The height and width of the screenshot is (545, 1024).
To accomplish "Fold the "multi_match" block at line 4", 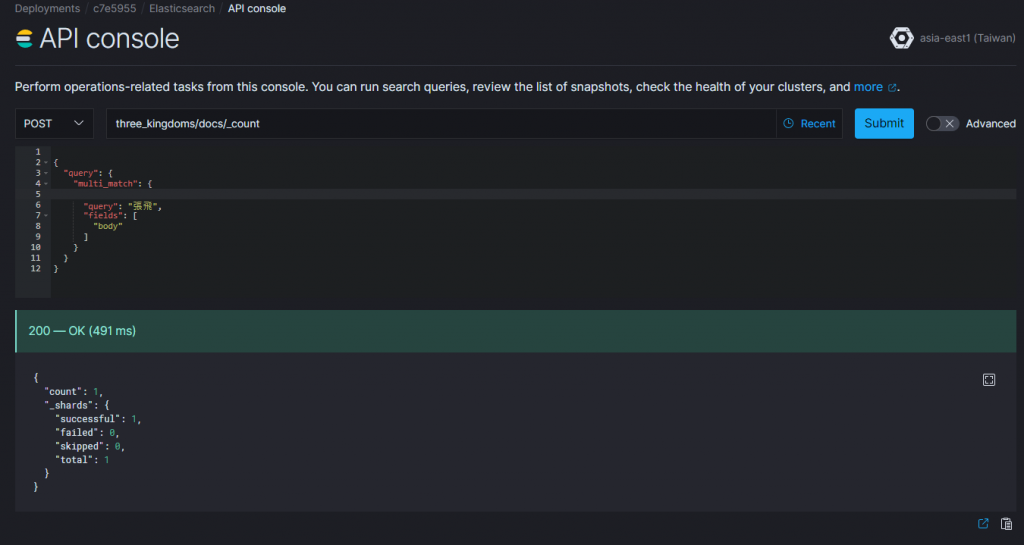I will 46,184.
